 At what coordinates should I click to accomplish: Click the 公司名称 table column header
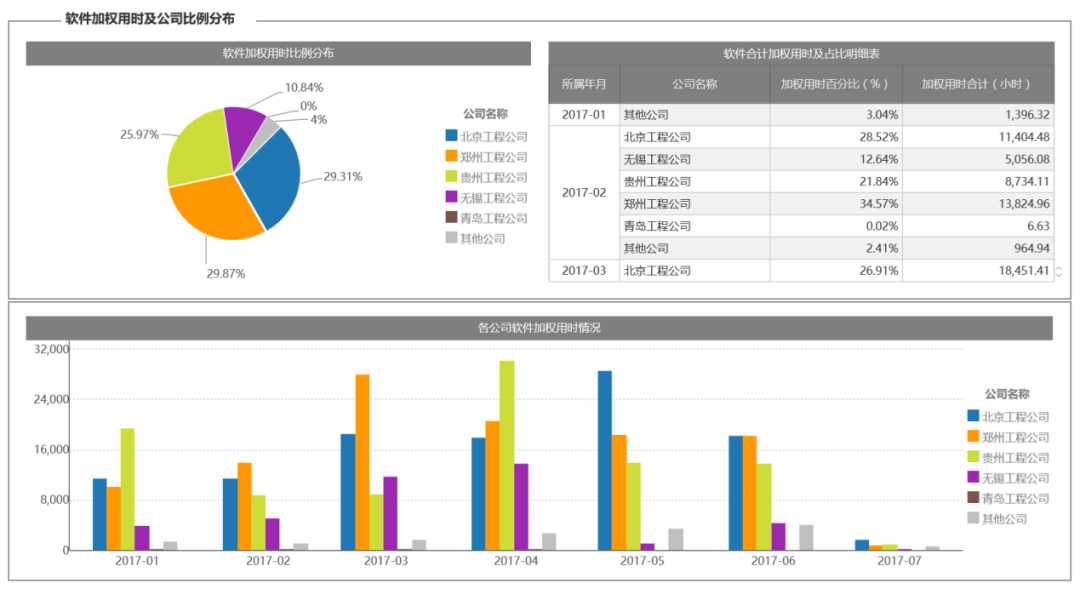(694, 84)
